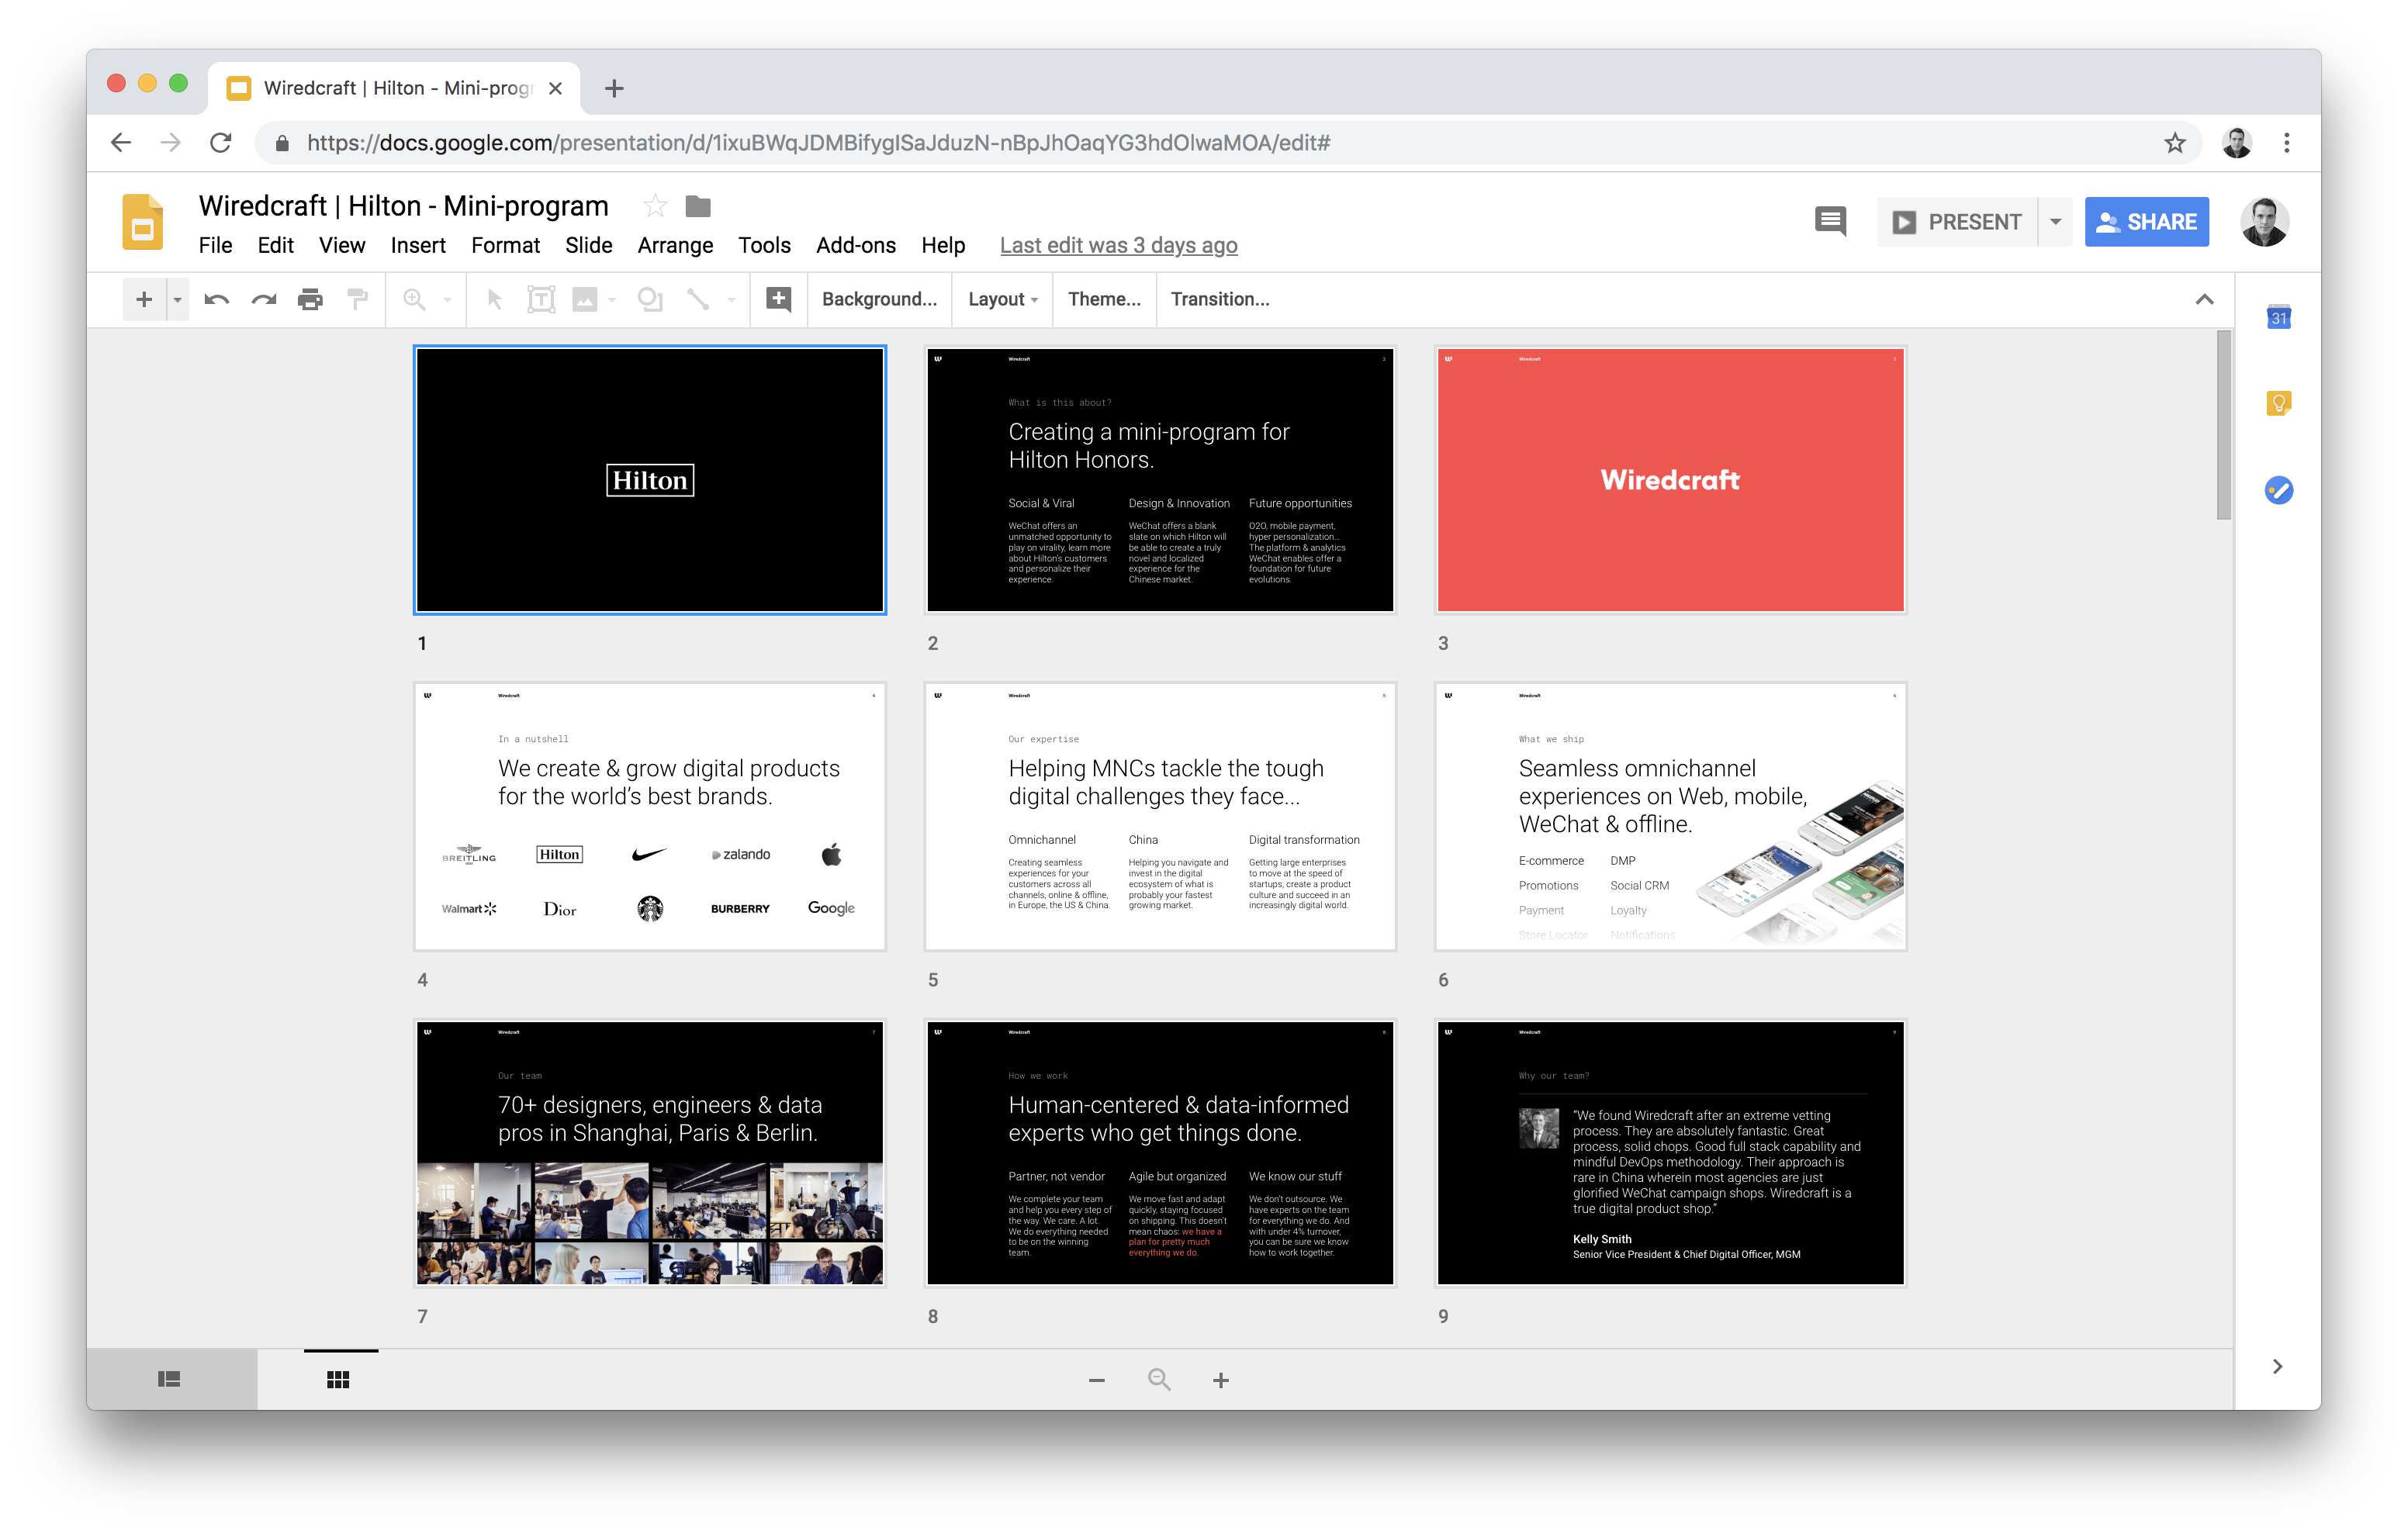The image size is (2408, 1534).
Task: Open the move-to-folder icon
Action: [x=698, y=206]
